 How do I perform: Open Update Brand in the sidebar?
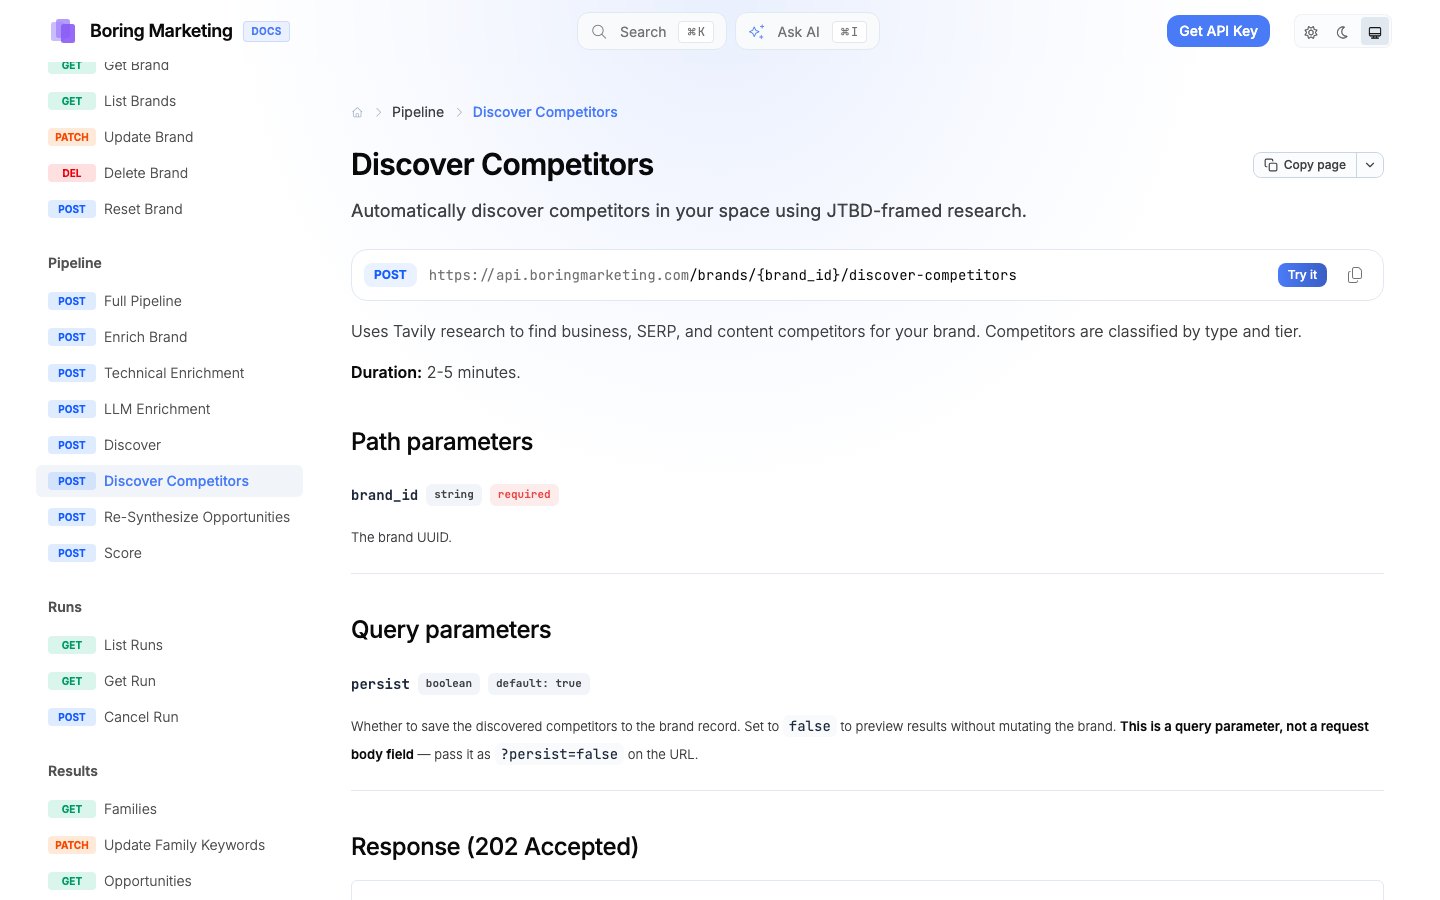click(170, 137)
